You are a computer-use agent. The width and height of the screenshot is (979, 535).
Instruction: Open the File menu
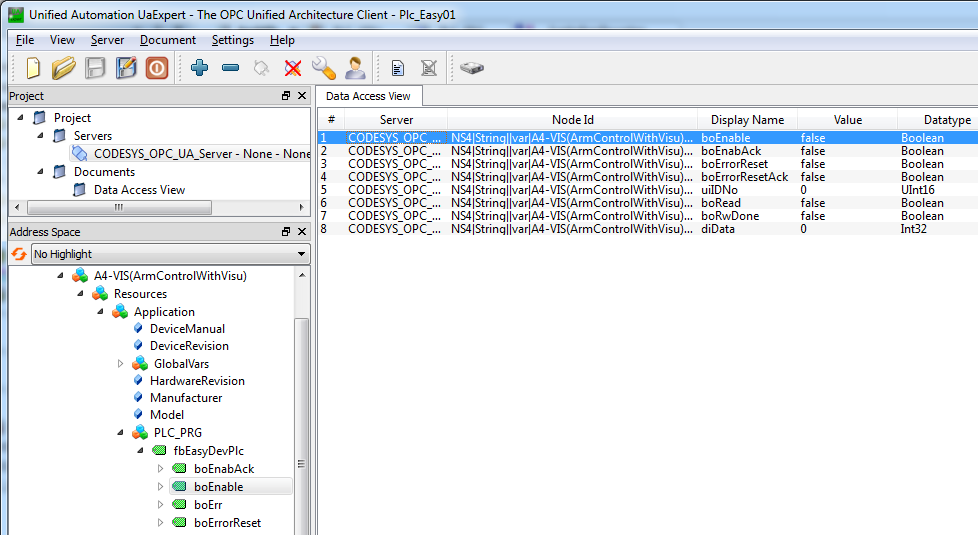point(25,40)
